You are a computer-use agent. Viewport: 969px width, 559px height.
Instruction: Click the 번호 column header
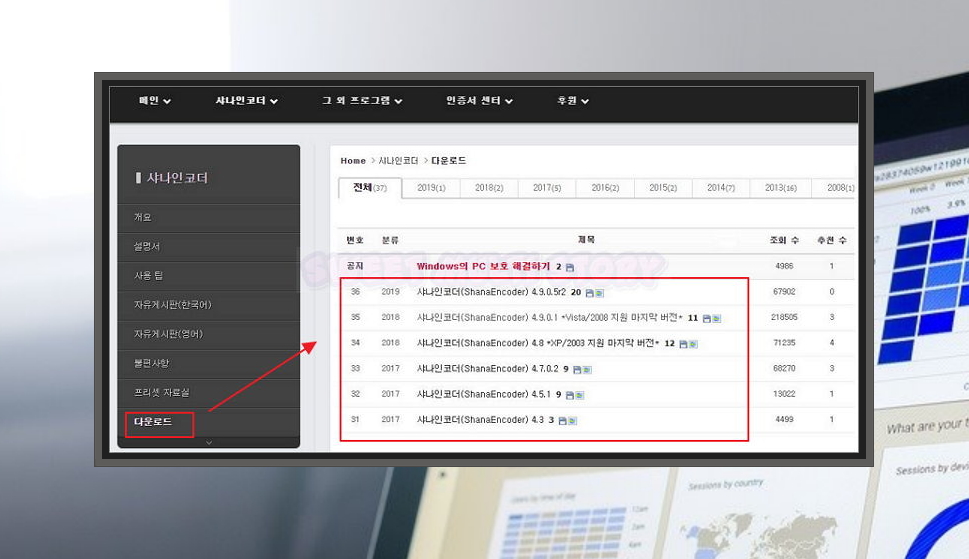tap(355, 240)
